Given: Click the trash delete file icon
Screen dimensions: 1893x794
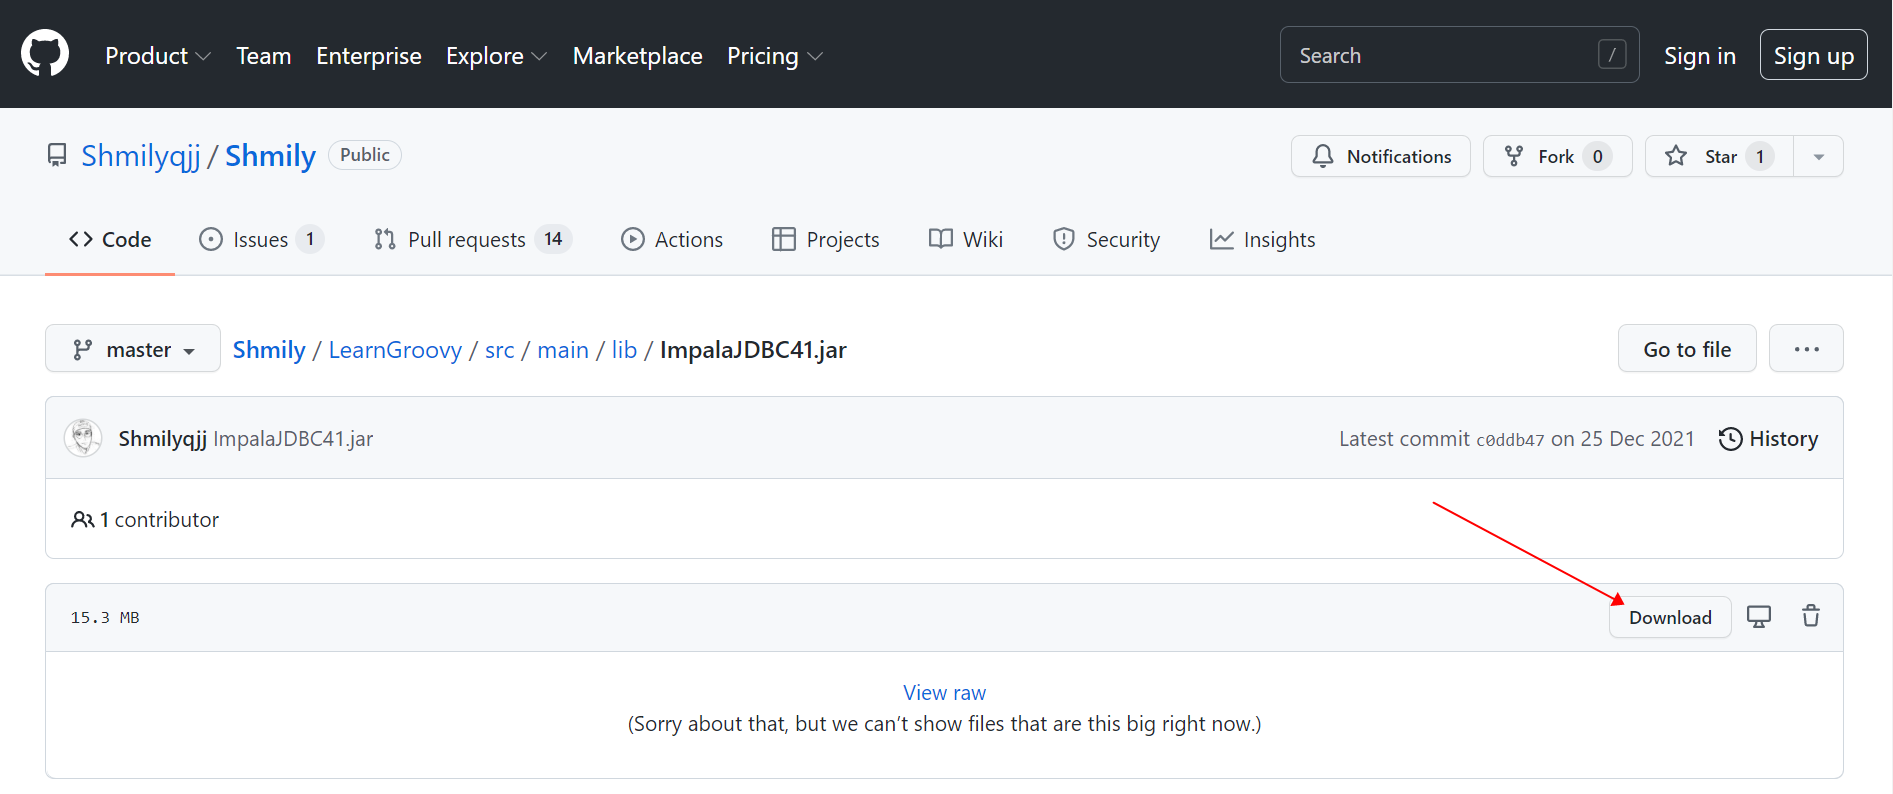Looking at the screenshot, I should pyautogui.click(x=1811, y=616).
